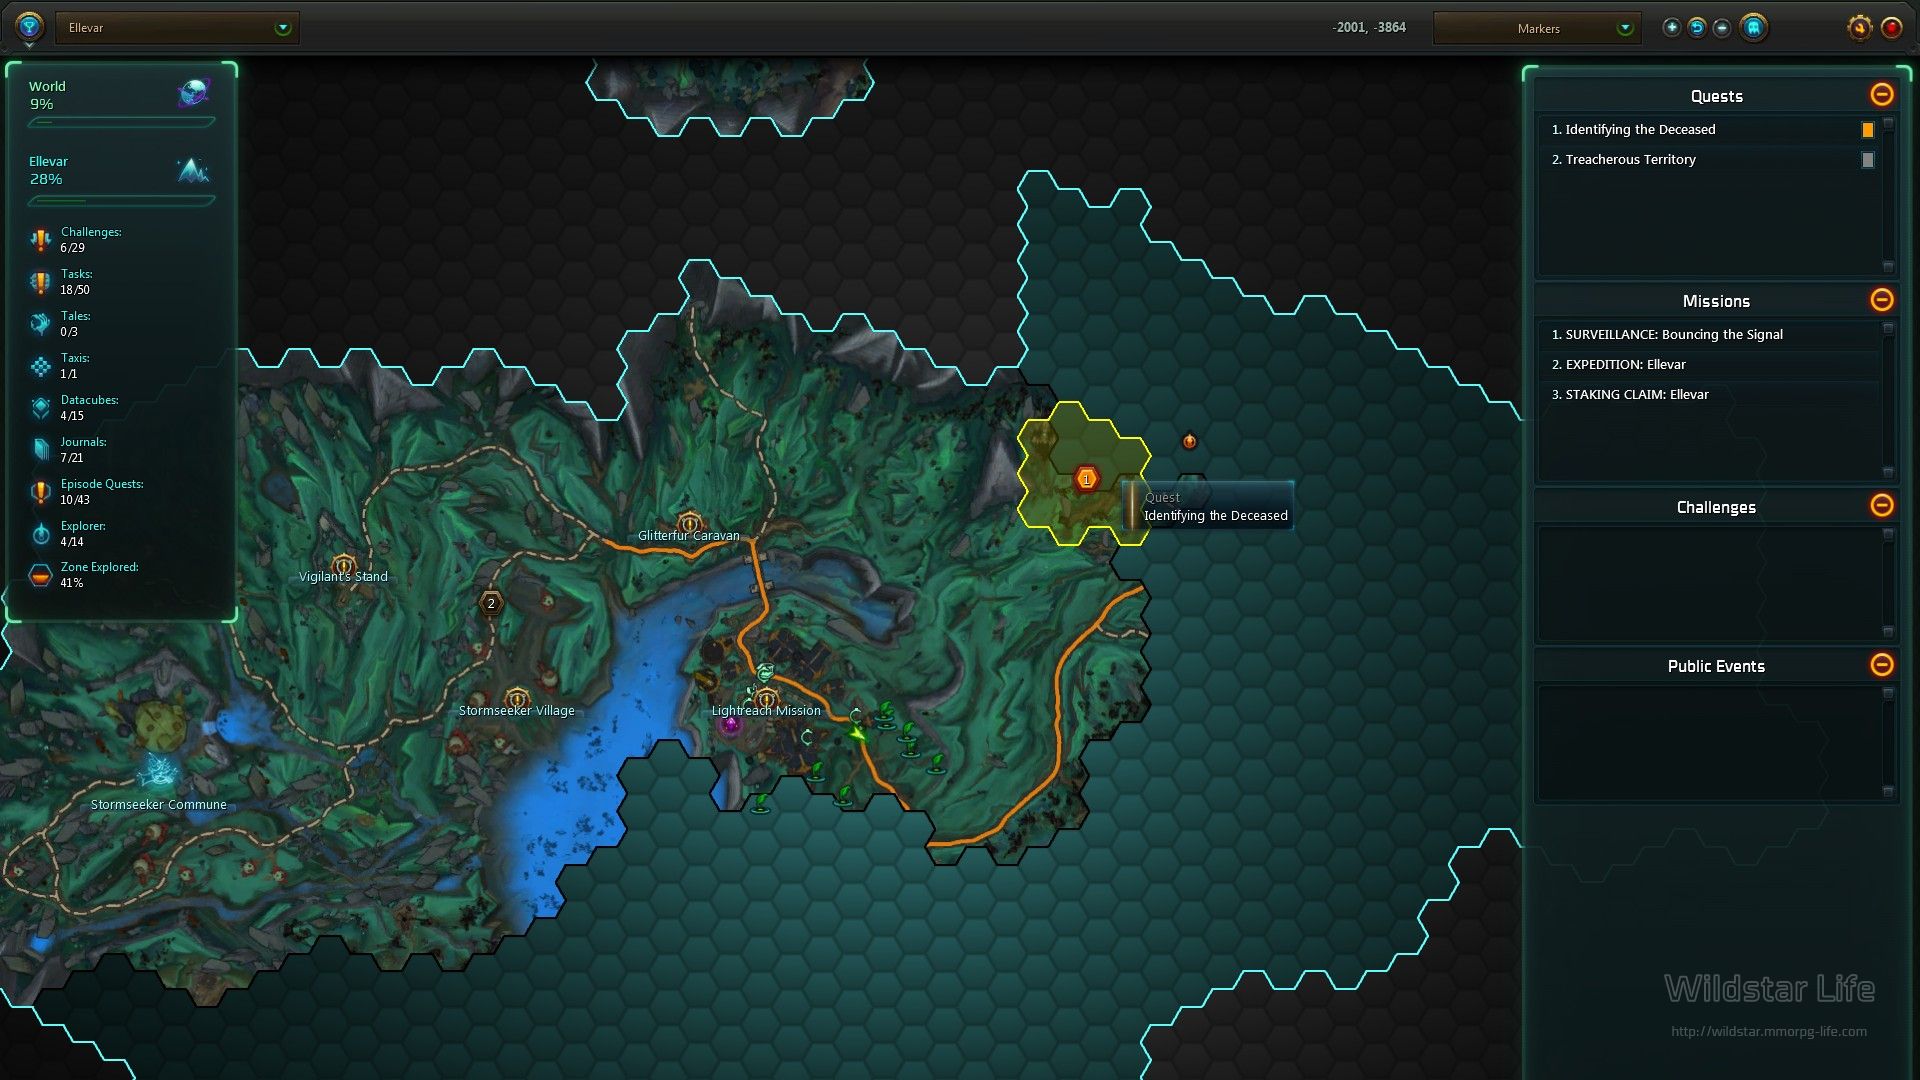Click the Challenges 6/29 icon
The image size is (1920, 1080).
pos(40,240)
